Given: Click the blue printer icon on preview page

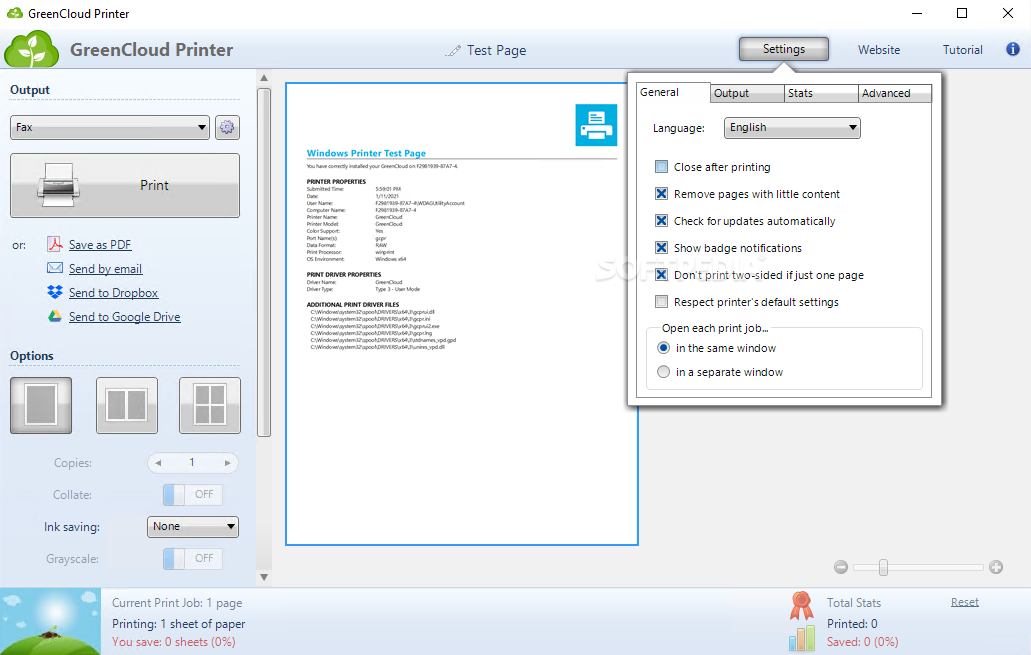Looking at the screenshot, I should click(x=596, y=125).
